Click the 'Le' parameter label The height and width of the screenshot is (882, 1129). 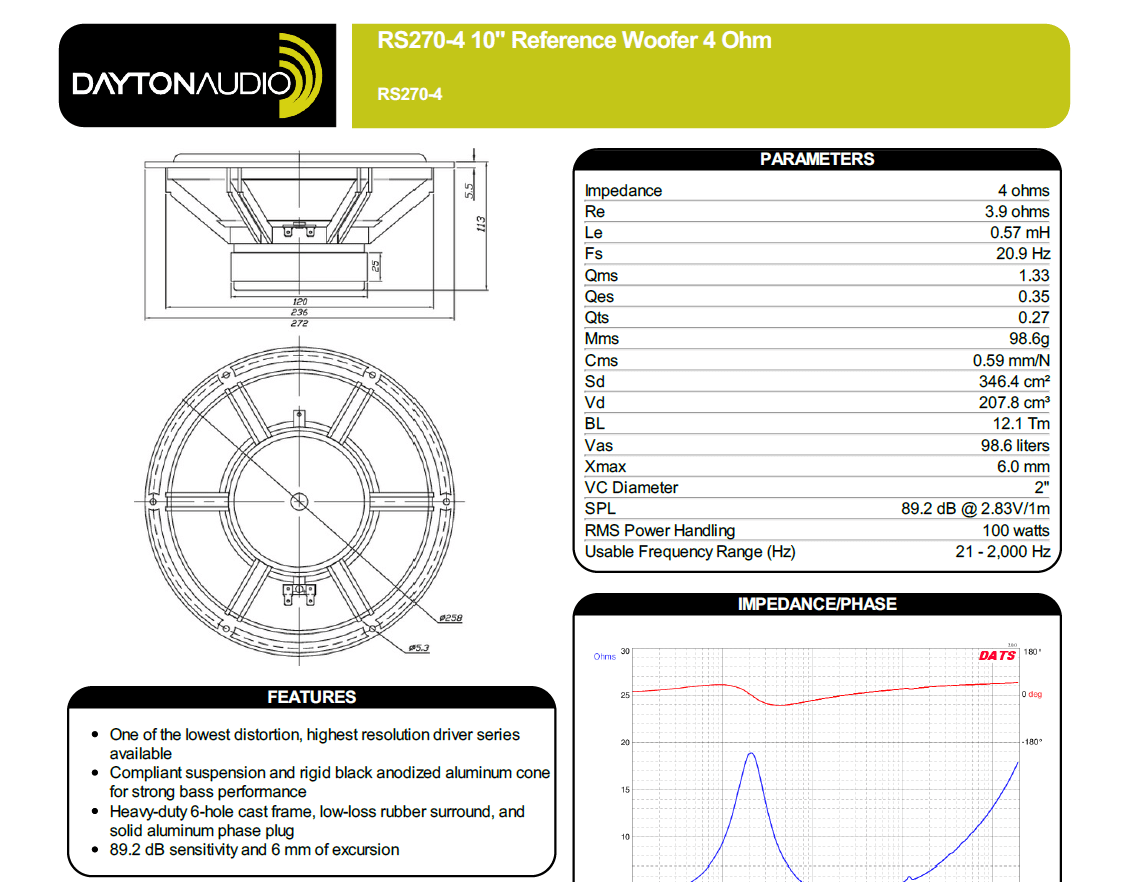click(x=593, y=233)
